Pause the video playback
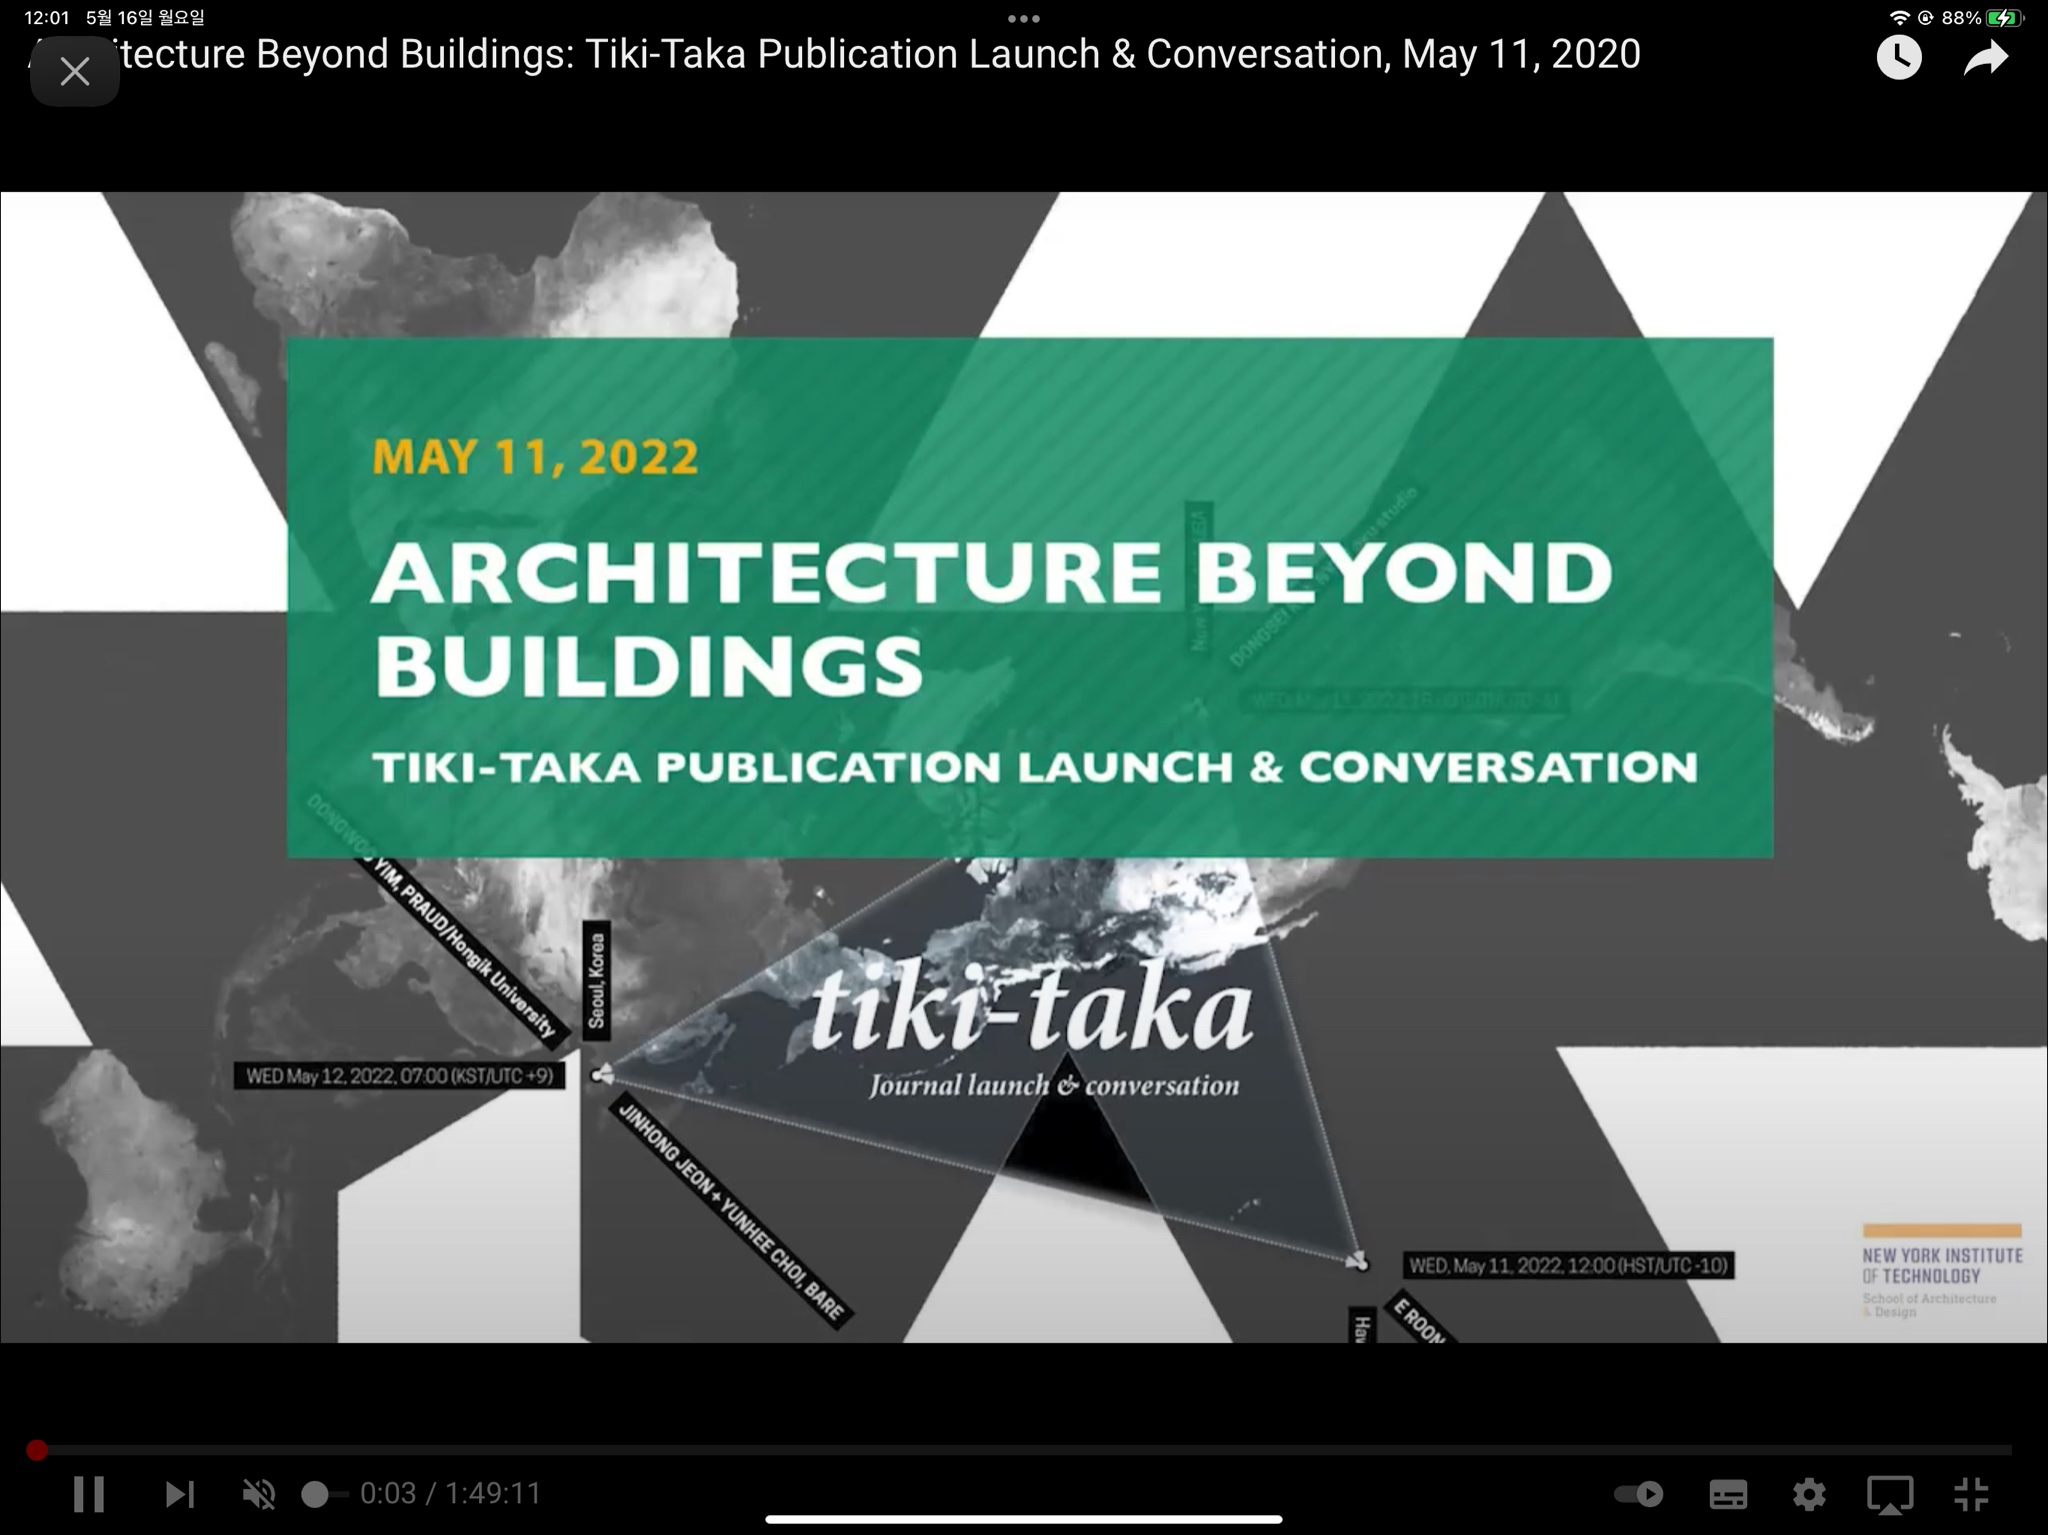The width and height of the screenshot is (2048, 1535). 88,1494
